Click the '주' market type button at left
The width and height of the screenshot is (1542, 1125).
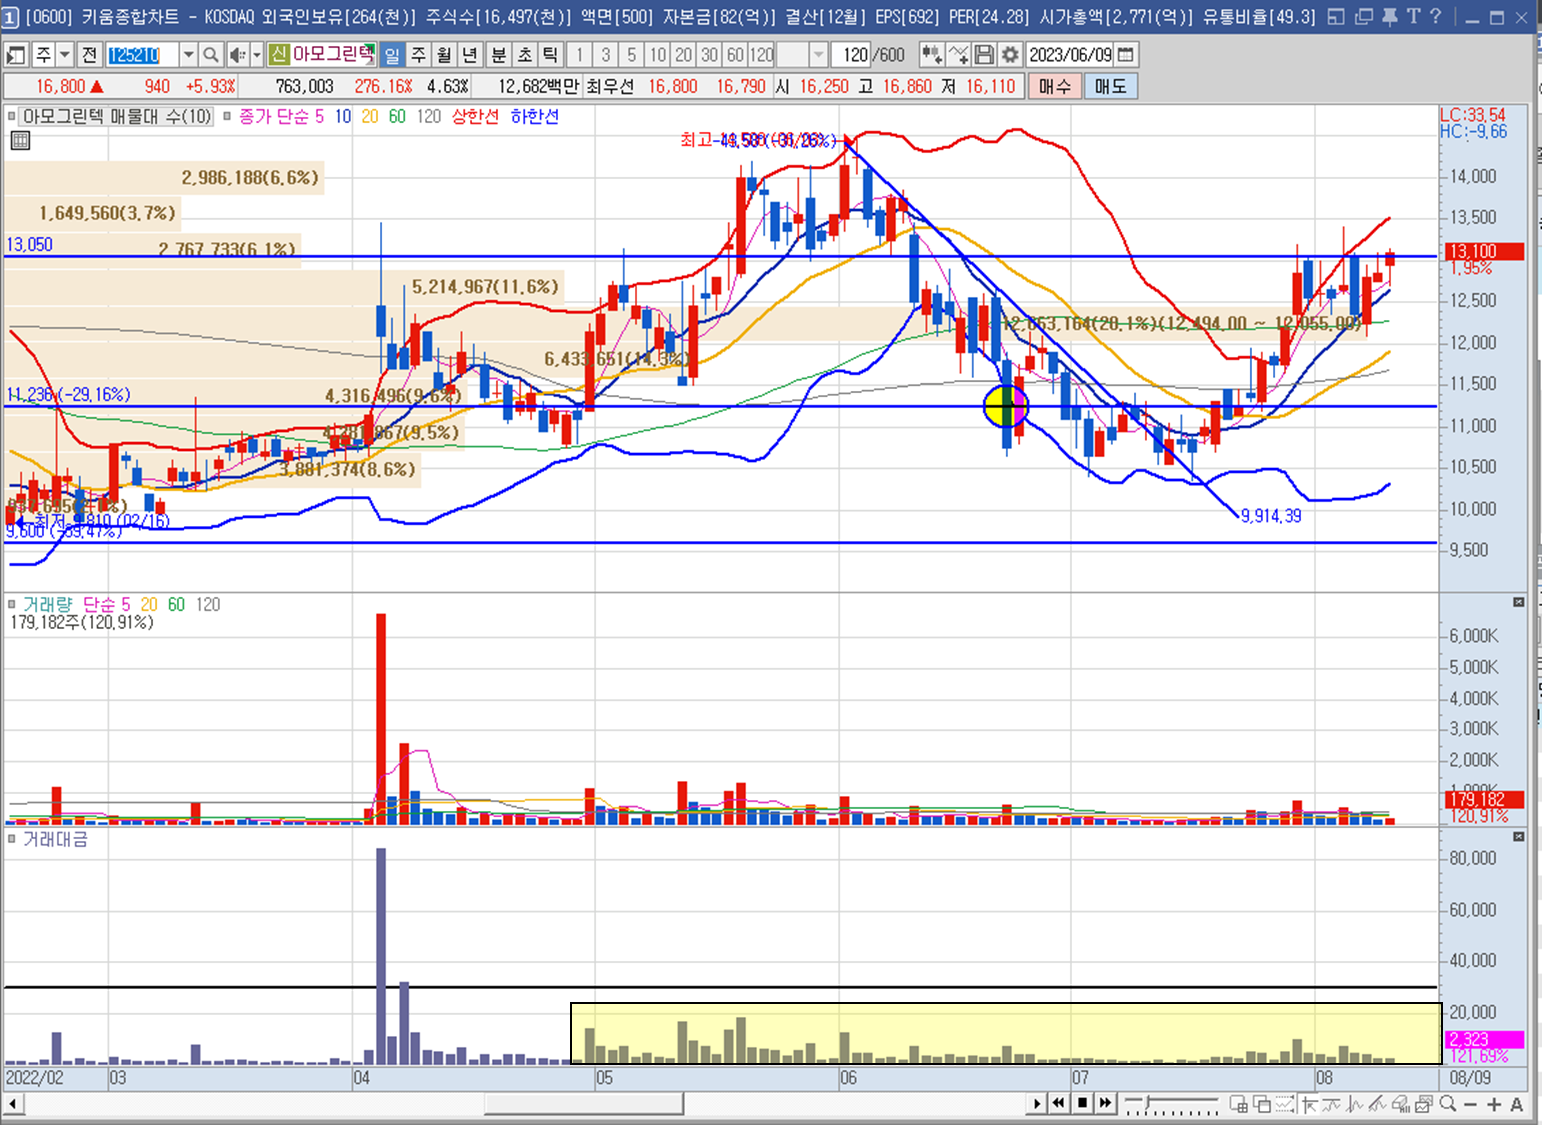[43, 55]
